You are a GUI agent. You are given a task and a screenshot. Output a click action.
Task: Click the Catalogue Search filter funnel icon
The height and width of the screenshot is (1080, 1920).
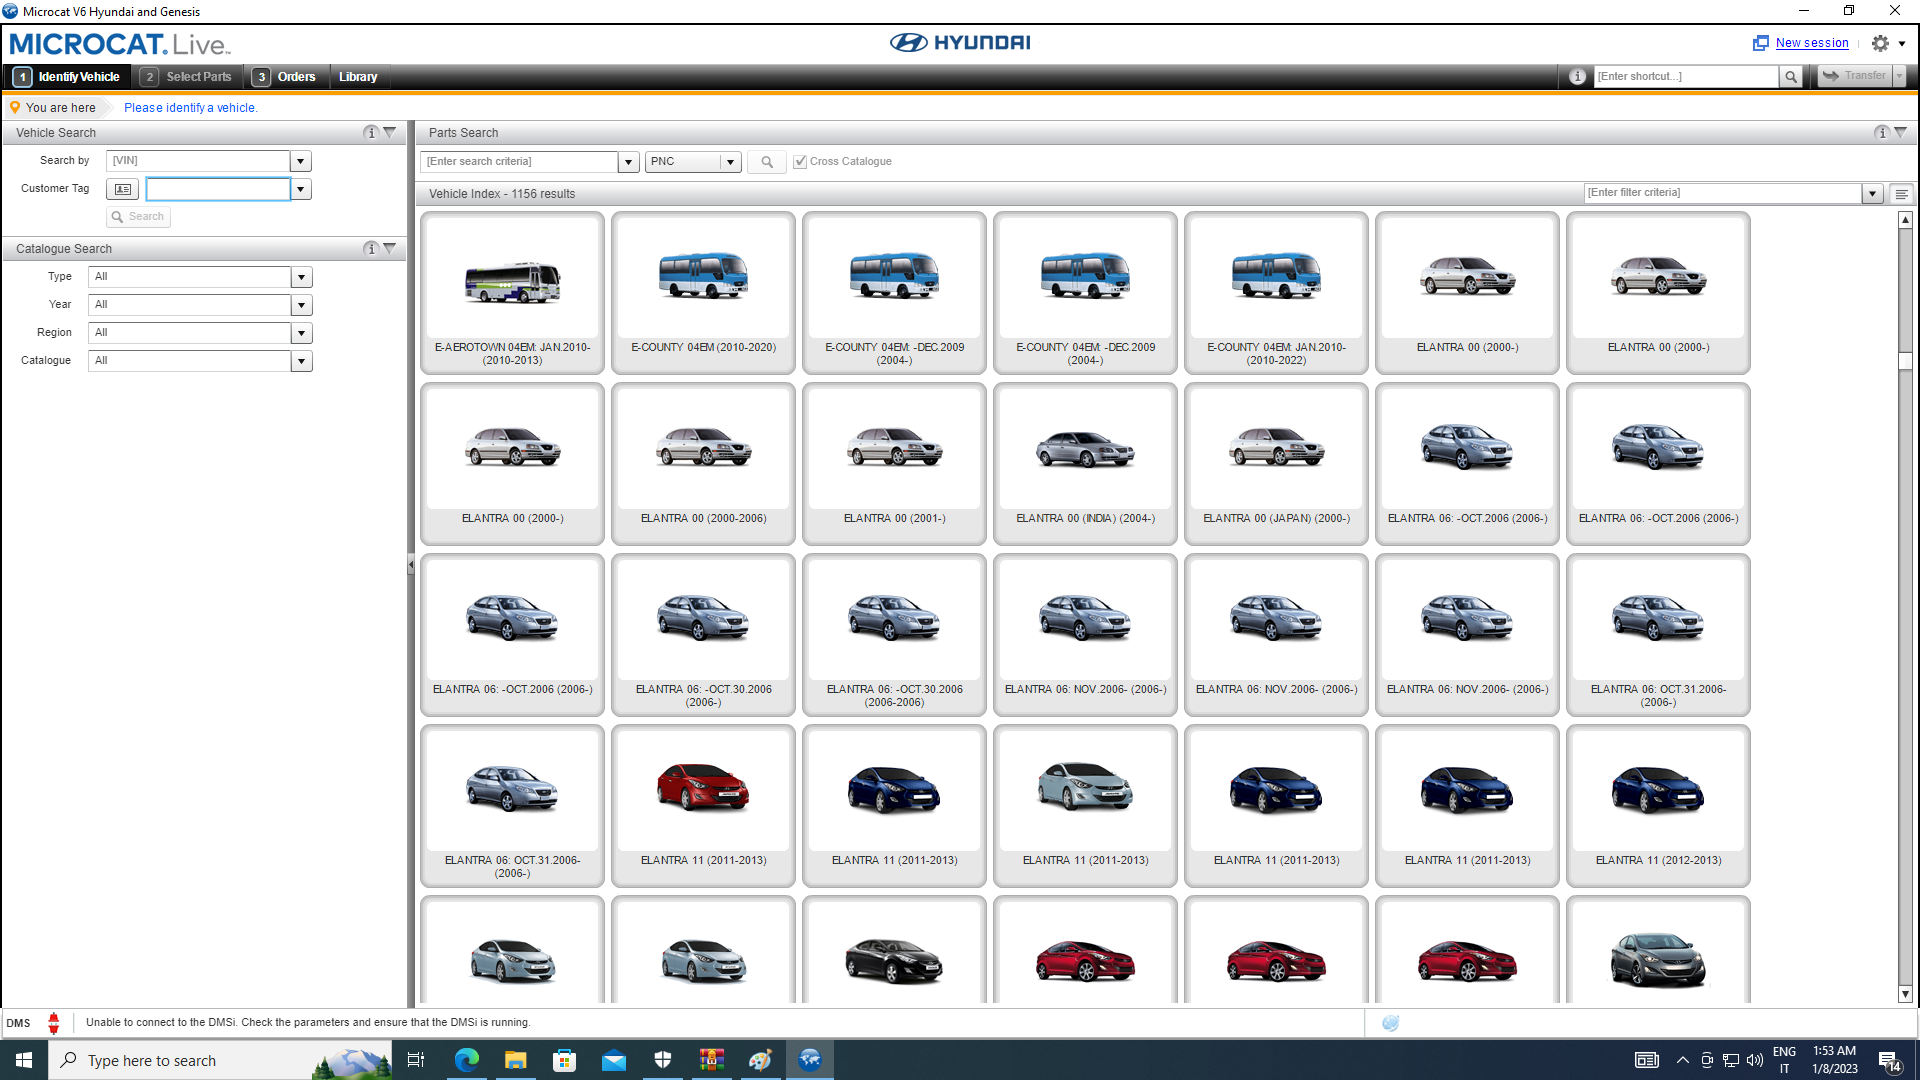coord(390,249)
